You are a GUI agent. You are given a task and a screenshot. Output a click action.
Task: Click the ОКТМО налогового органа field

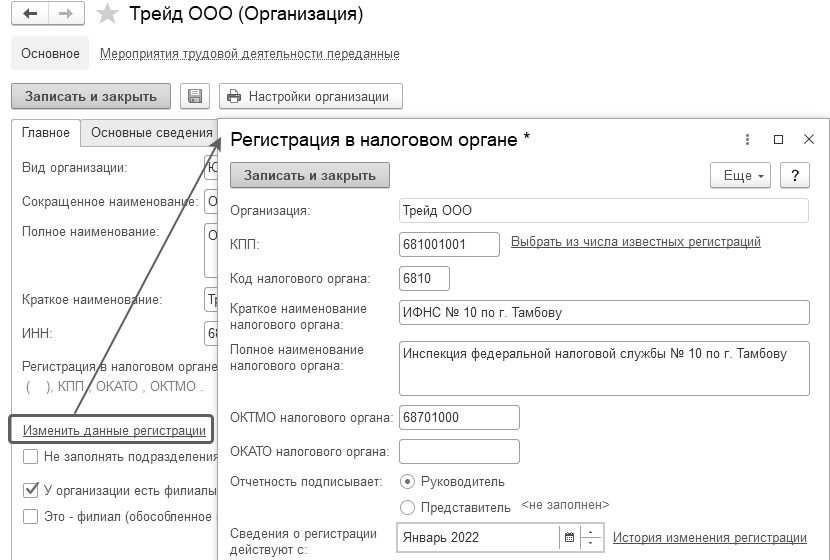coord(459,418)
